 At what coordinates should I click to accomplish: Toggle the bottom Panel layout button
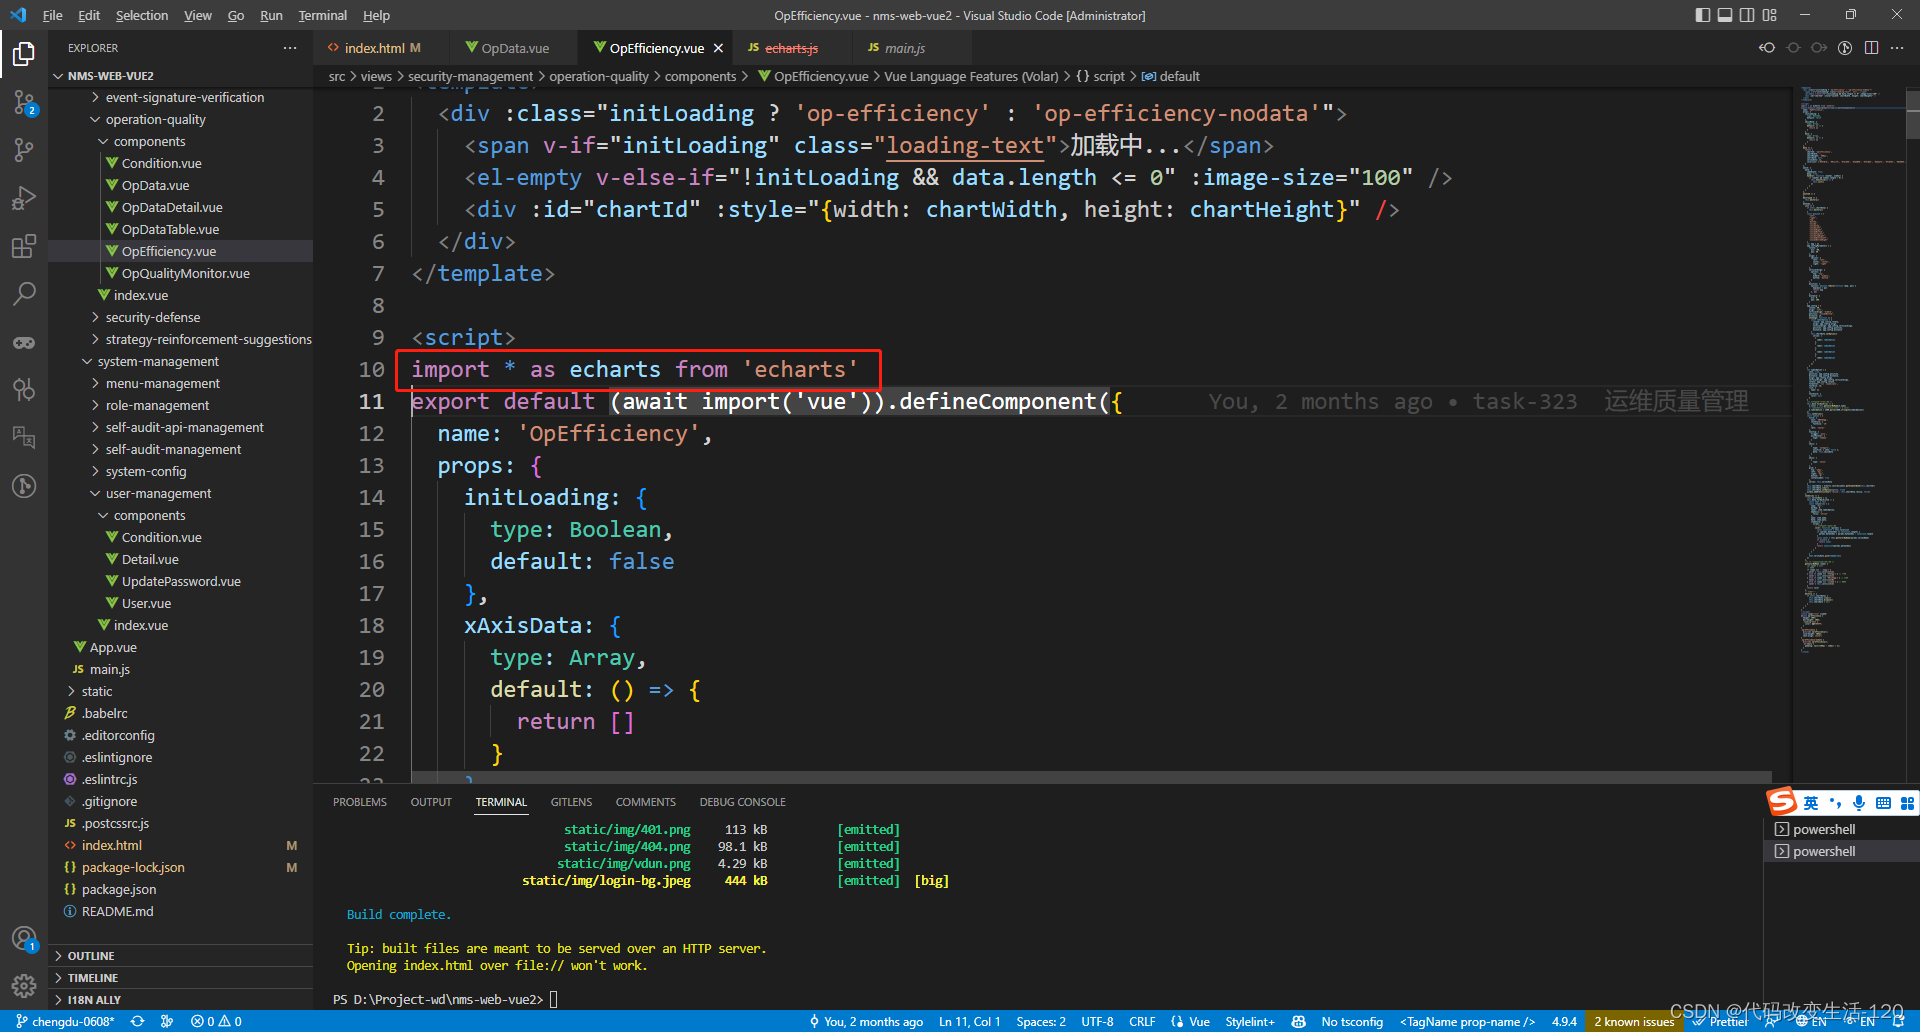(1725, 15)
